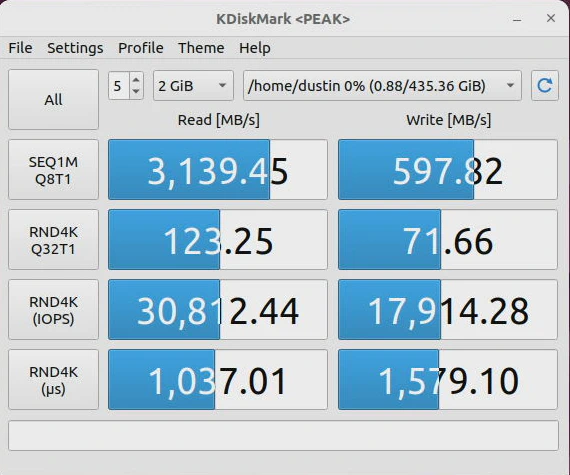Open the /home/dustin storage dropdown
Image resolution: width=570 pixels, height=475 pixels.
click(382, 86)
